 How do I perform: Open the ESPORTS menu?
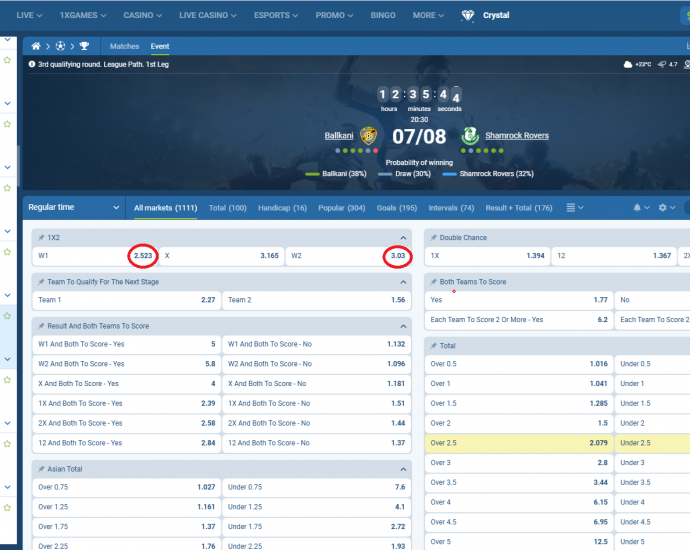(276, 15)
